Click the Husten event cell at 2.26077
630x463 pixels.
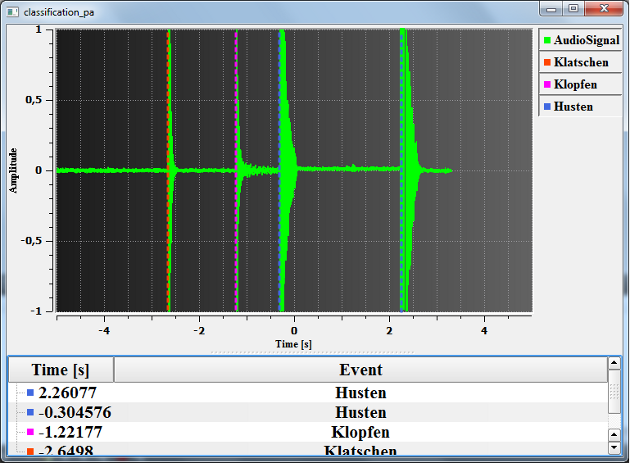[x=361, y=393]
